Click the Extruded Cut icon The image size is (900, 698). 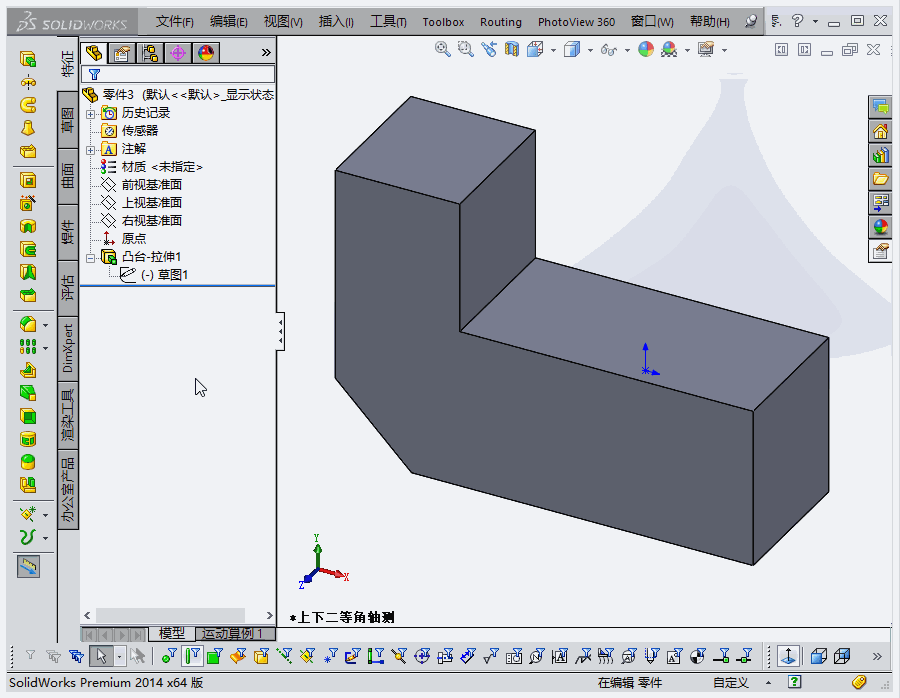[x=28, y=180]
